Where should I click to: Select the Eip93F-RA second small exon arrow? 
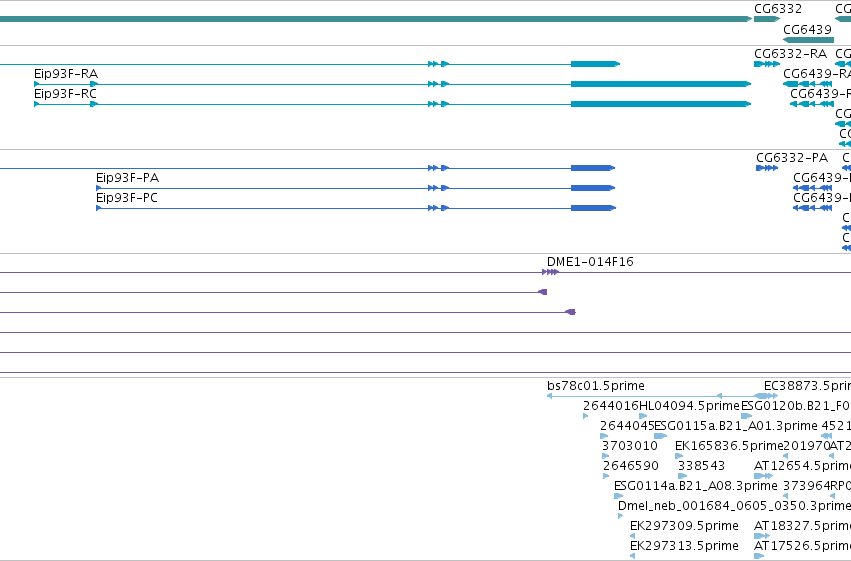[x=94, y=84]
